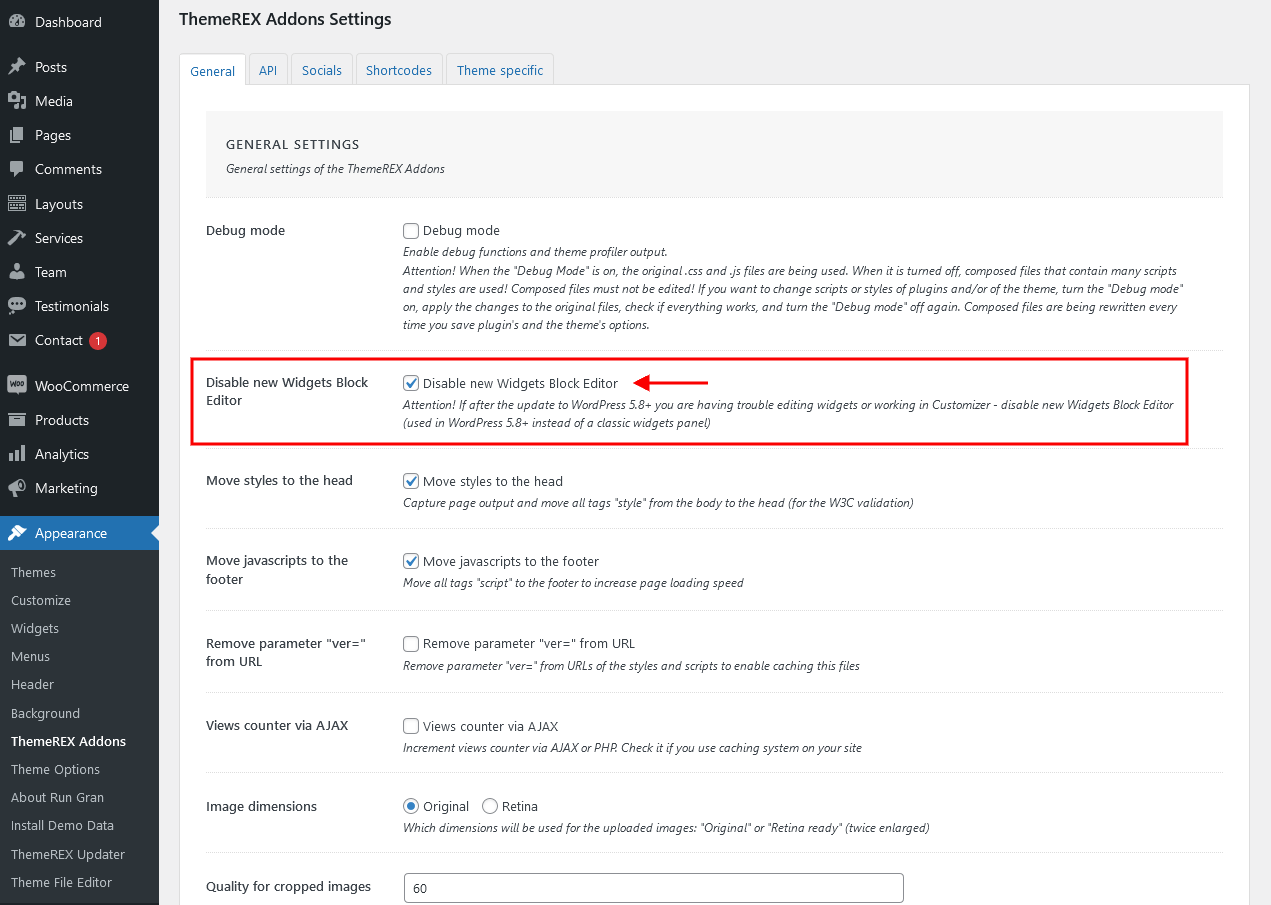Open the Theme specific tab
Image resolution: width=1271 pixels, height=905 pixels.
point(500,70)
